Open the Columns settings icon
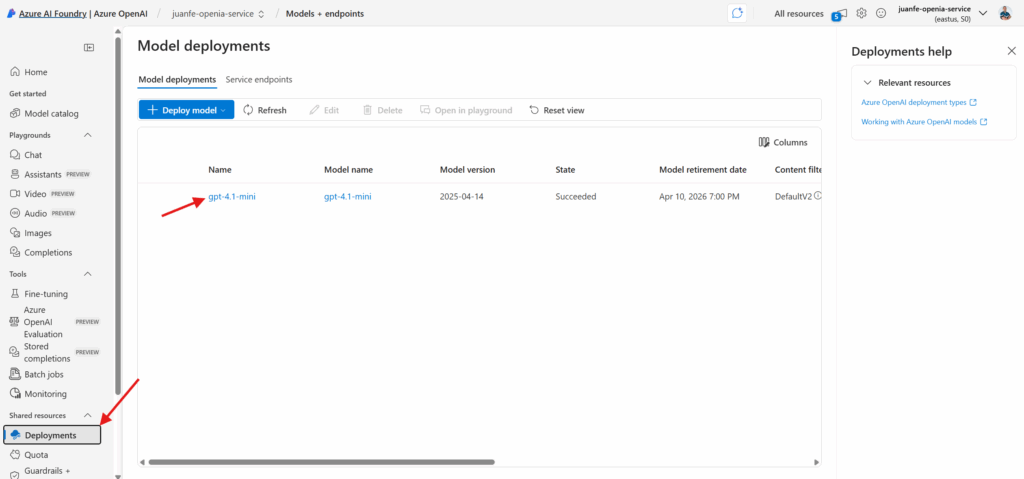Viewport: 1024px width, 479px height. click(764, 143)
